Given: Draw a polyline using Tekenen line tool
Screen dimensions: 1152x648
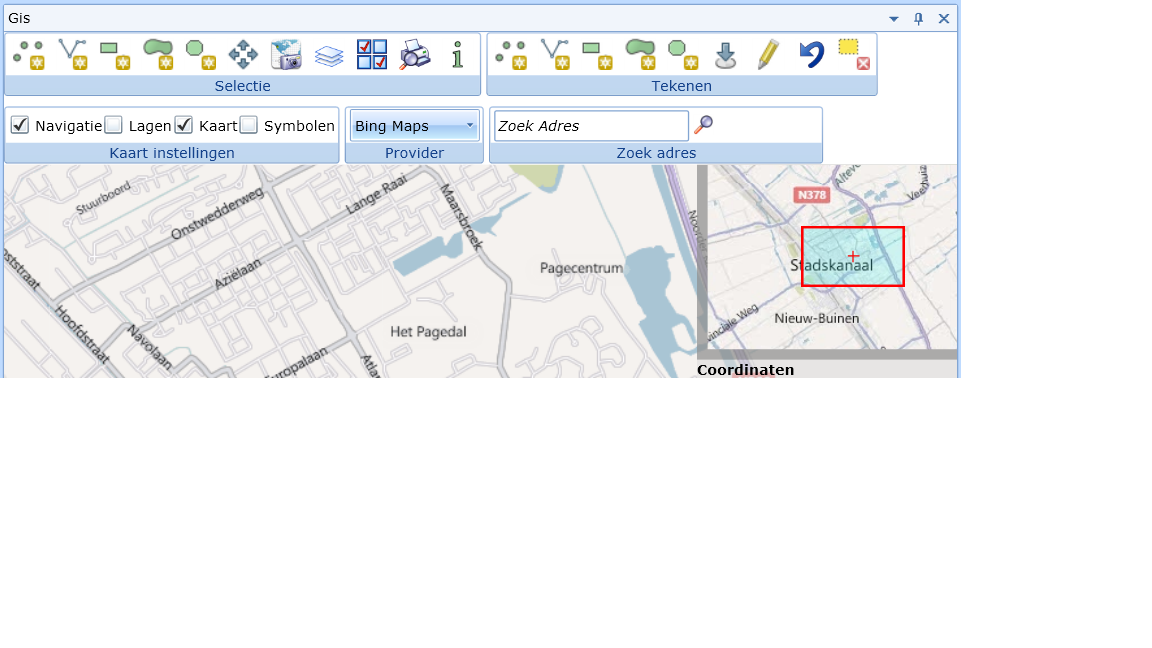Looking at the screenshot, I should click(x=555, y=55).
